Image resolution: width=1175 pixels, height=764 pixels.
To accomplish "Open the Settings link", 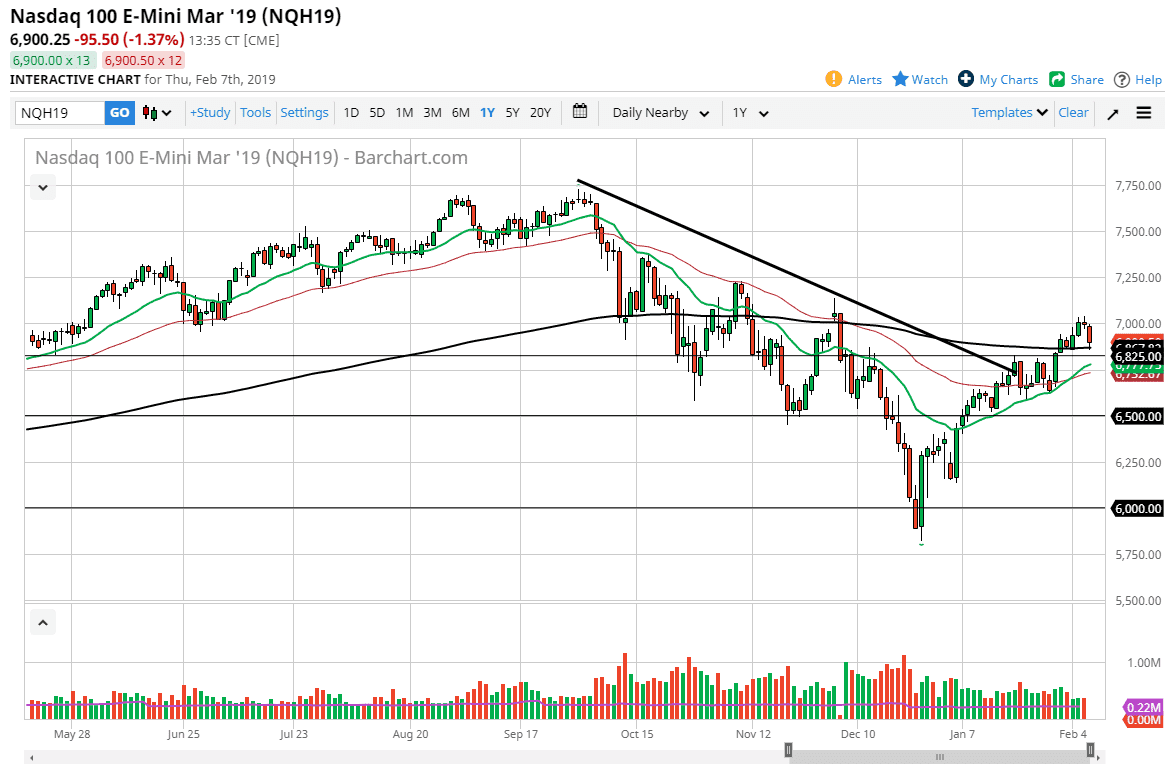I will point(304,113).
